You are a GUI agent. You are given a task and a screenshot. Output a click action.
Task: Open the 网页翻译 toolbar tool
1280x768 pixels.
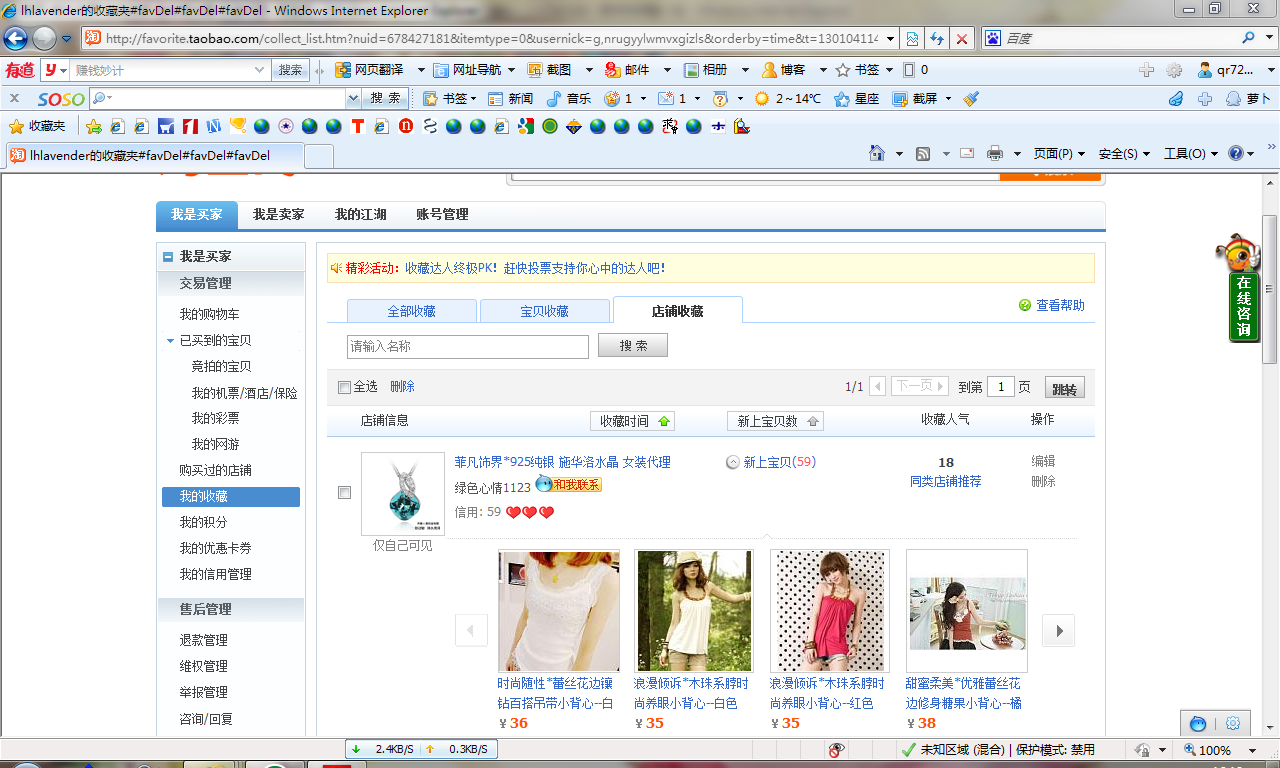click(370, 70)
